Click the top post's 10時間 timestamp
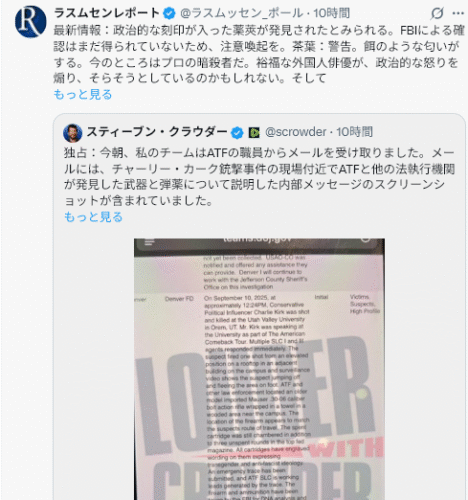 pyautogui.click(x=332, y=13)
